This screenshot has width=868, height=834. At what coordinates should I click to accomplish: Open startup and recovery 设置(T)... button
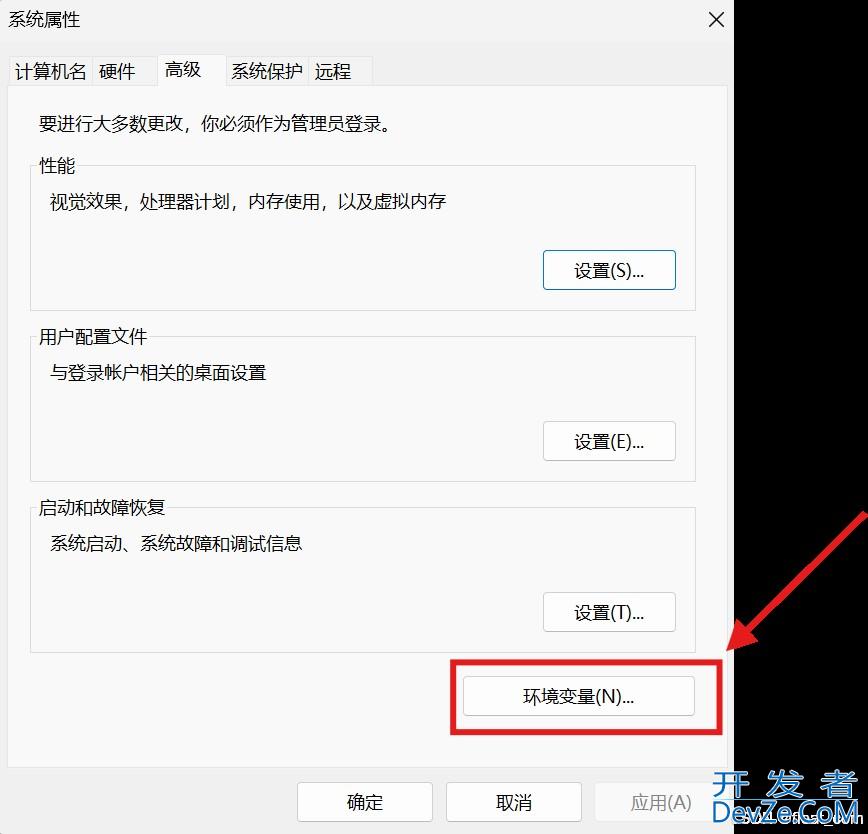pyautogui.click(x=609, y=612)
